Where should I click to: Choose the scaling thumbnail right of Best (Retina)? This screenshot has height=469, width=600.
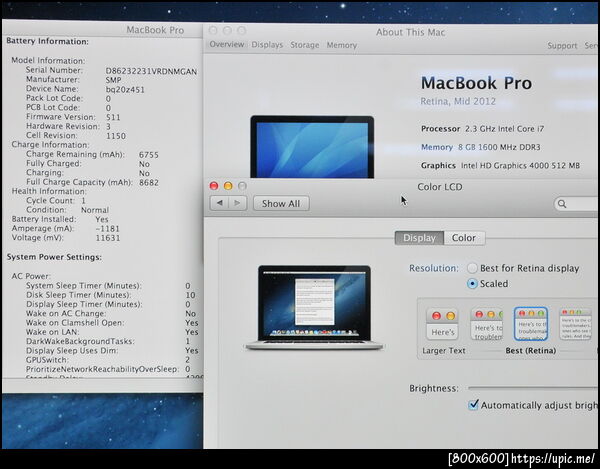click(576, 324)
